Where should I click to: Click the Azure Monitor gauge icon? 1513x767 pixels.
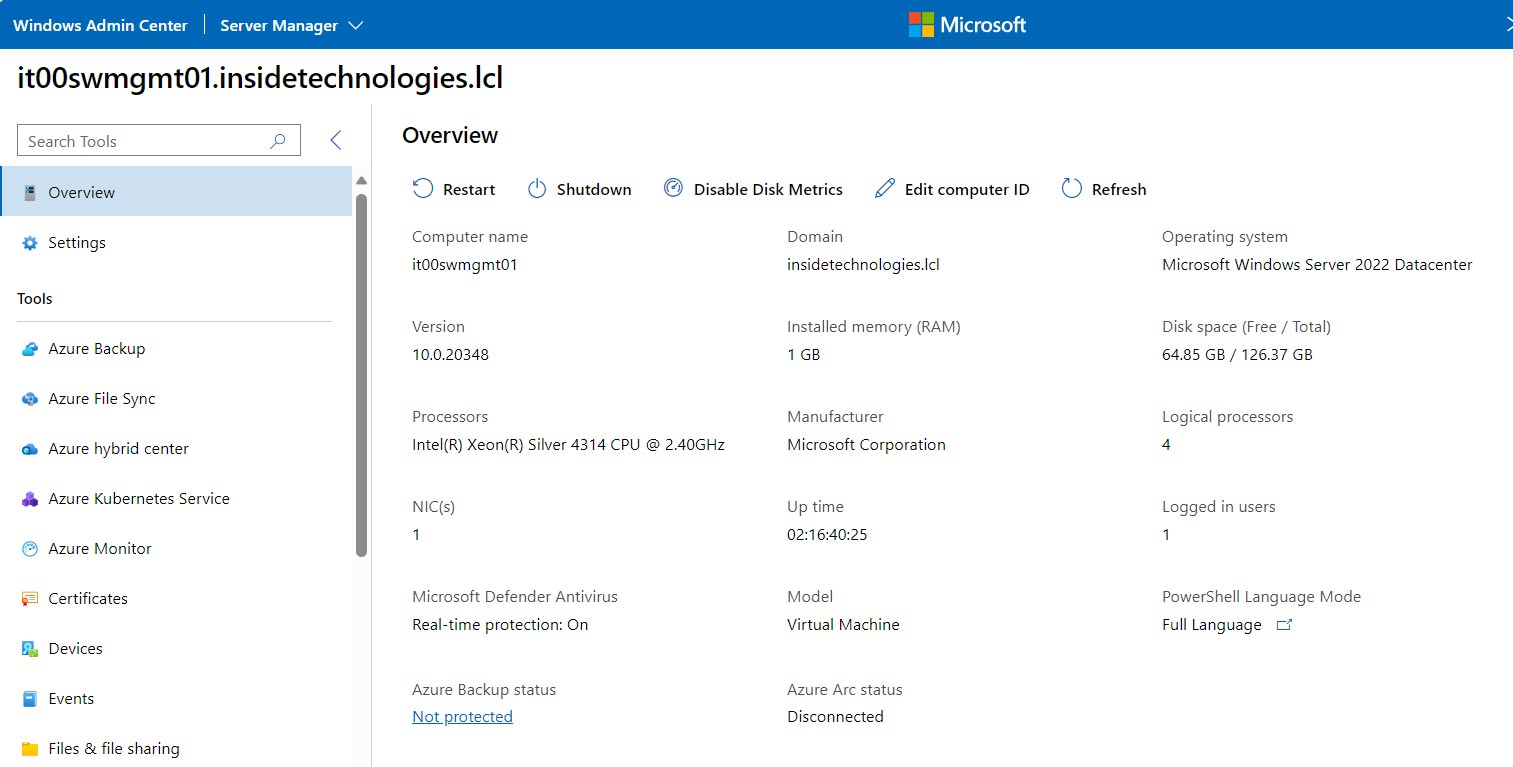tap(30, 549)
